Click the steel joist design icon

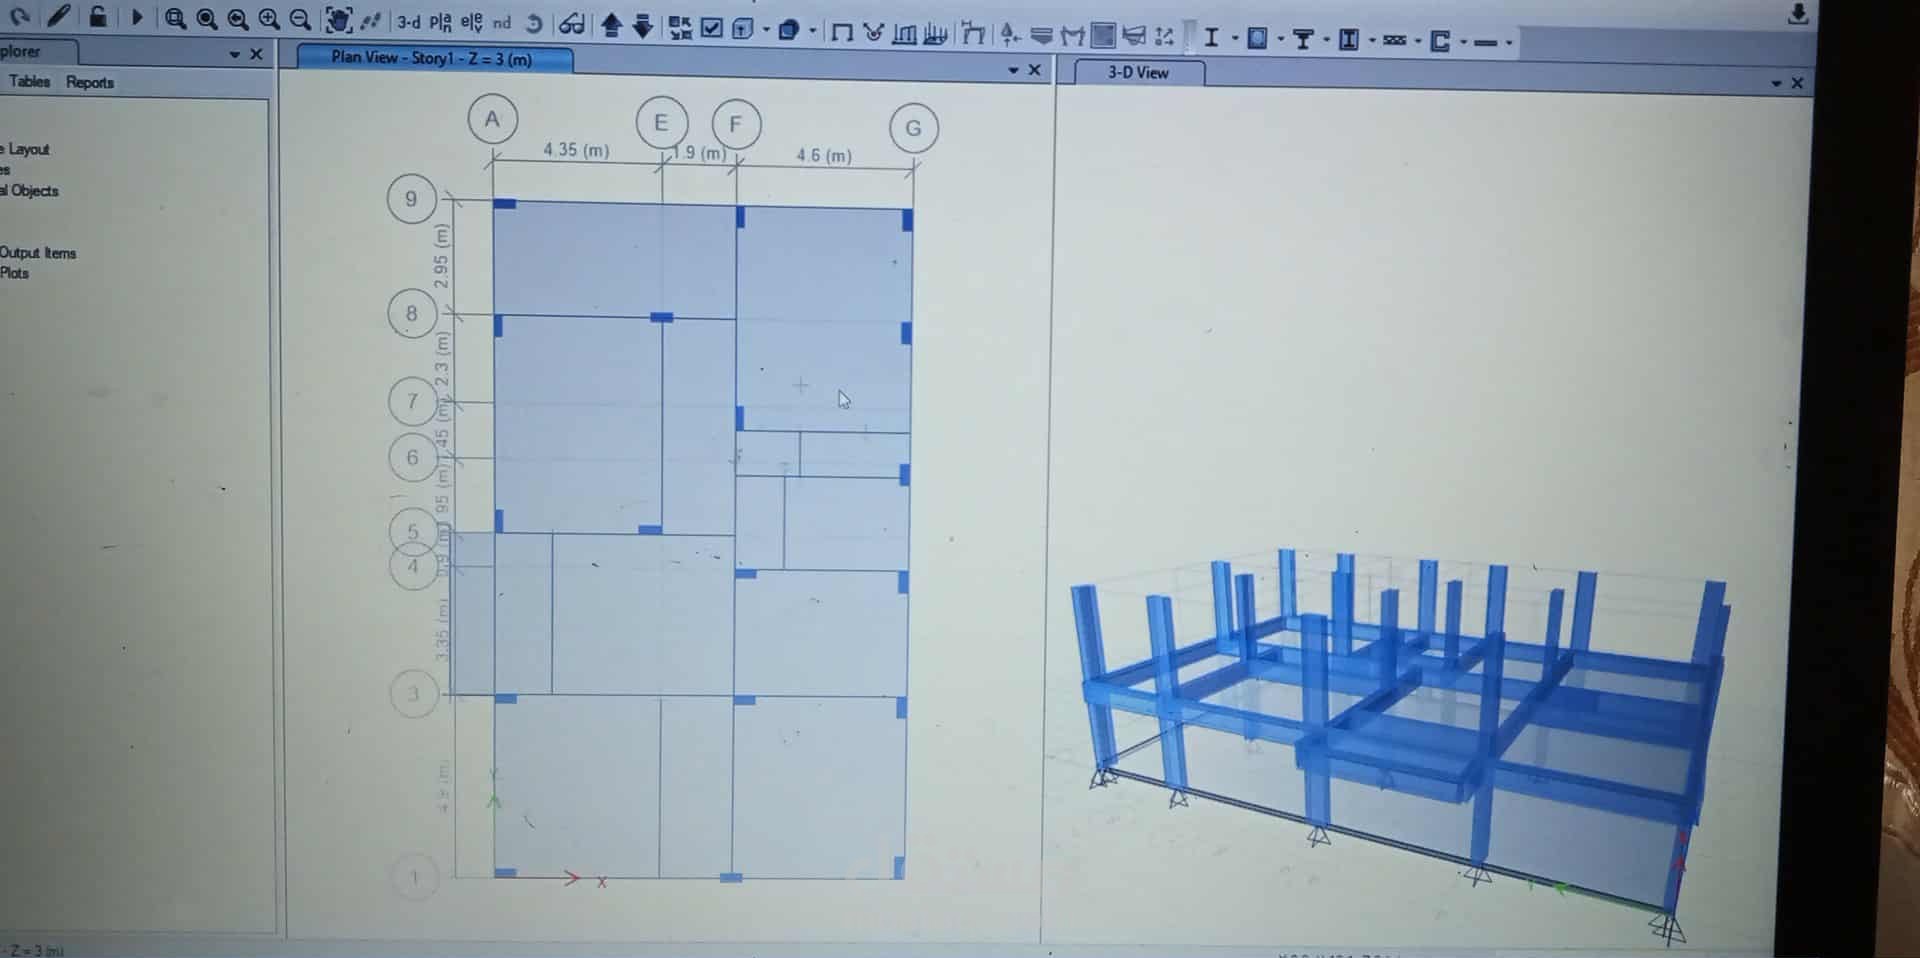point(1395,40)
